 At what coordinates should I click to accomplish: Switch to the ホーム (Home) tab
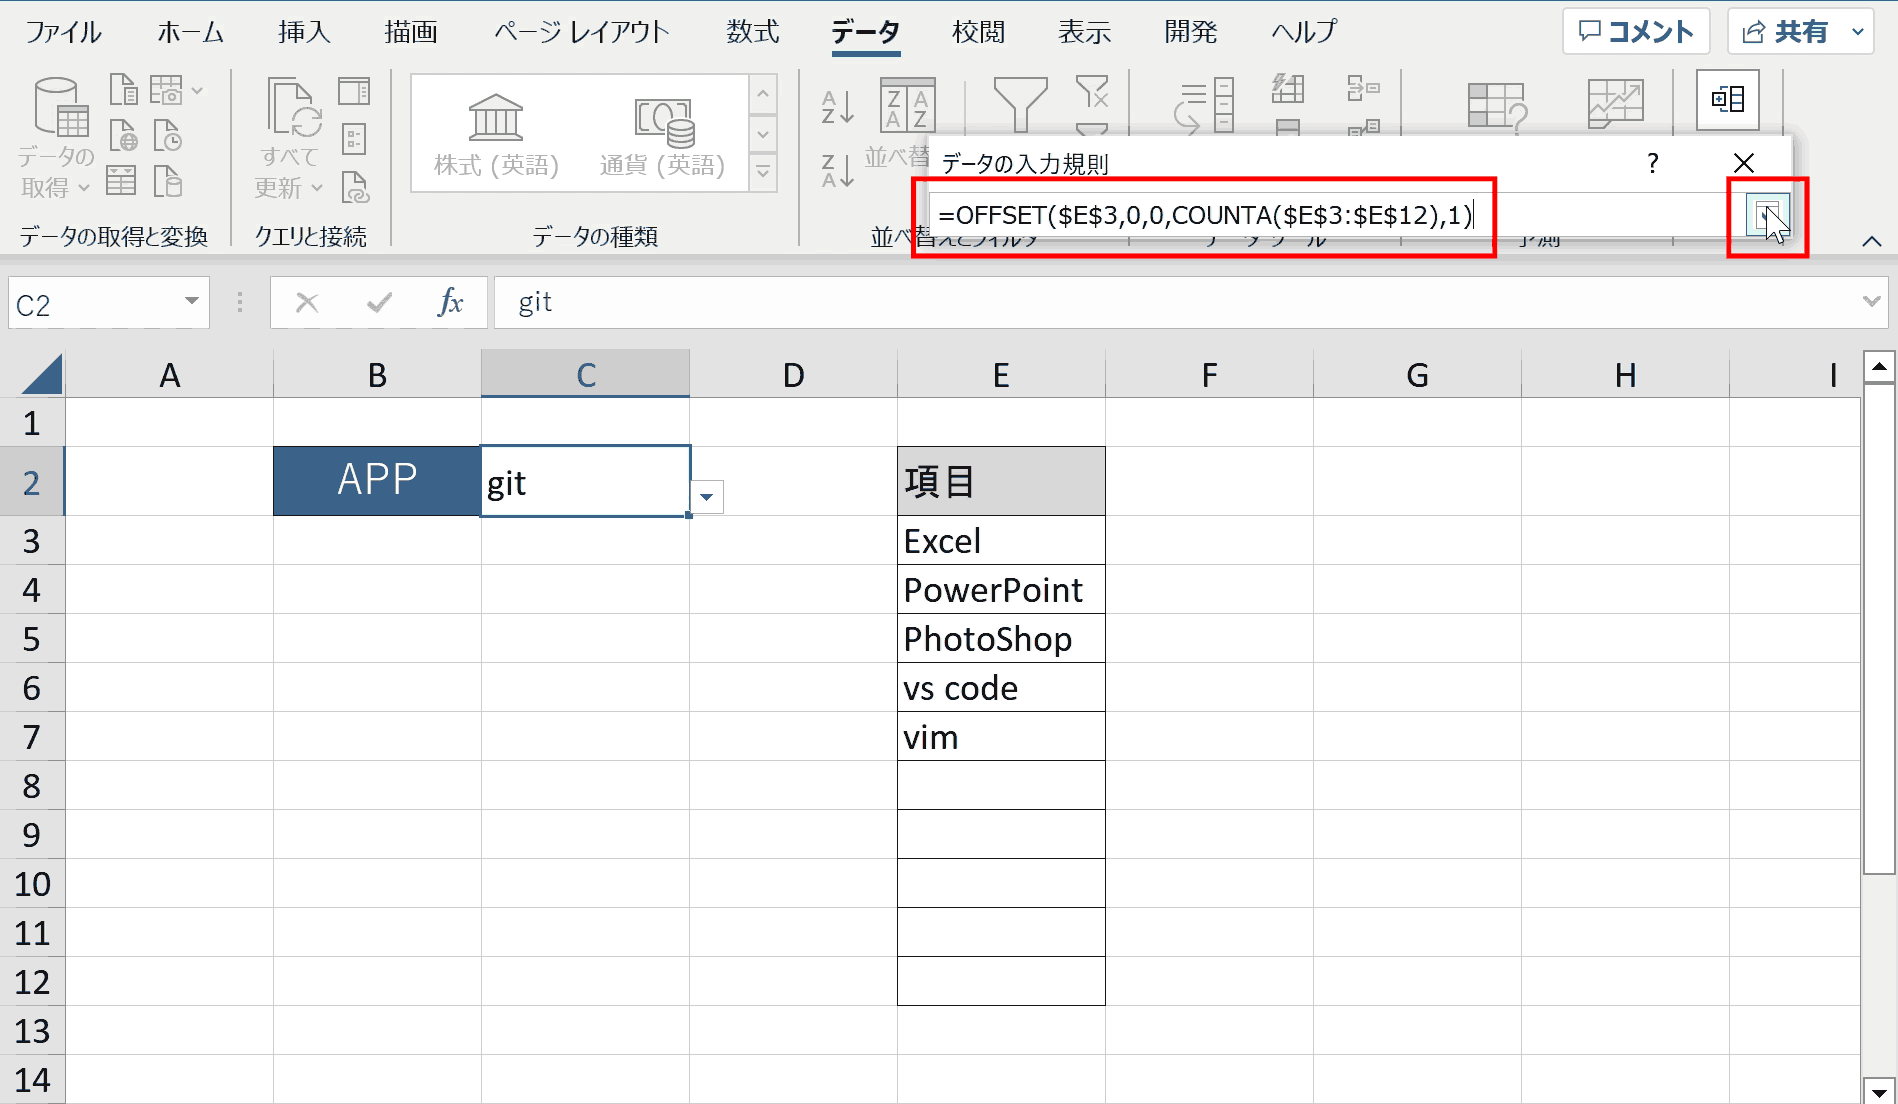(190, 32)
